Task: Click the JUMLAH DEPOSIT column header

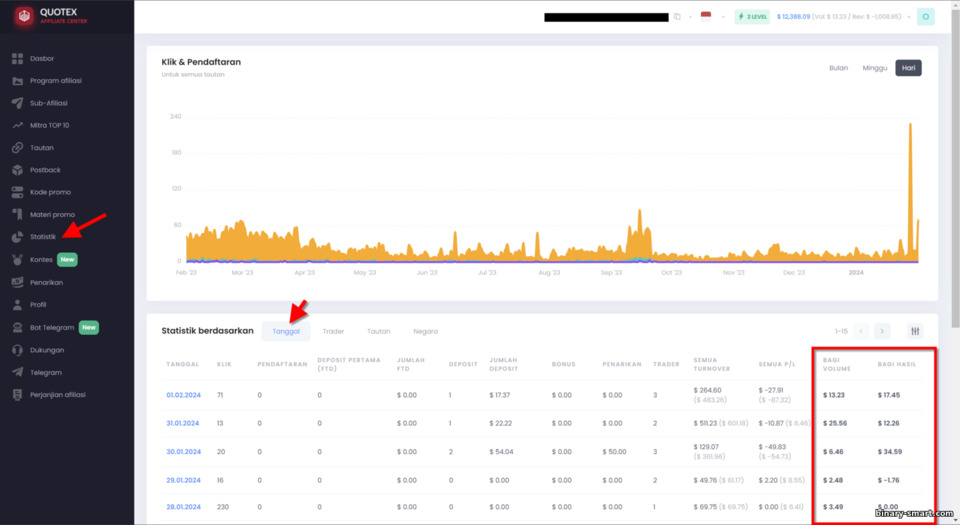Action: [x=504, y=364]
